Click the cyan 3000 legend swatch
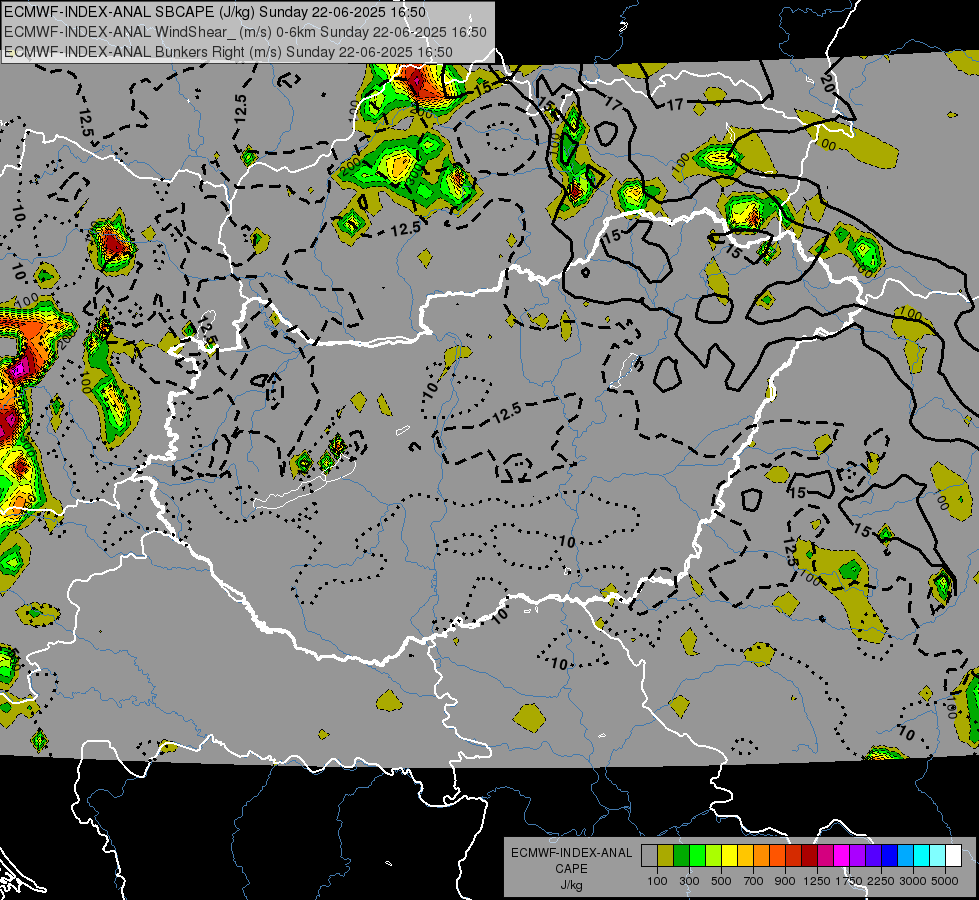Viewport: 979px width, 900px height. tap(922, 856)
